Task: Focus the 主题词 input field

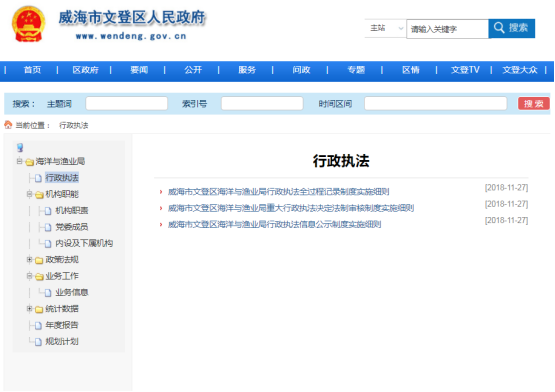Action: coord(127,104)
